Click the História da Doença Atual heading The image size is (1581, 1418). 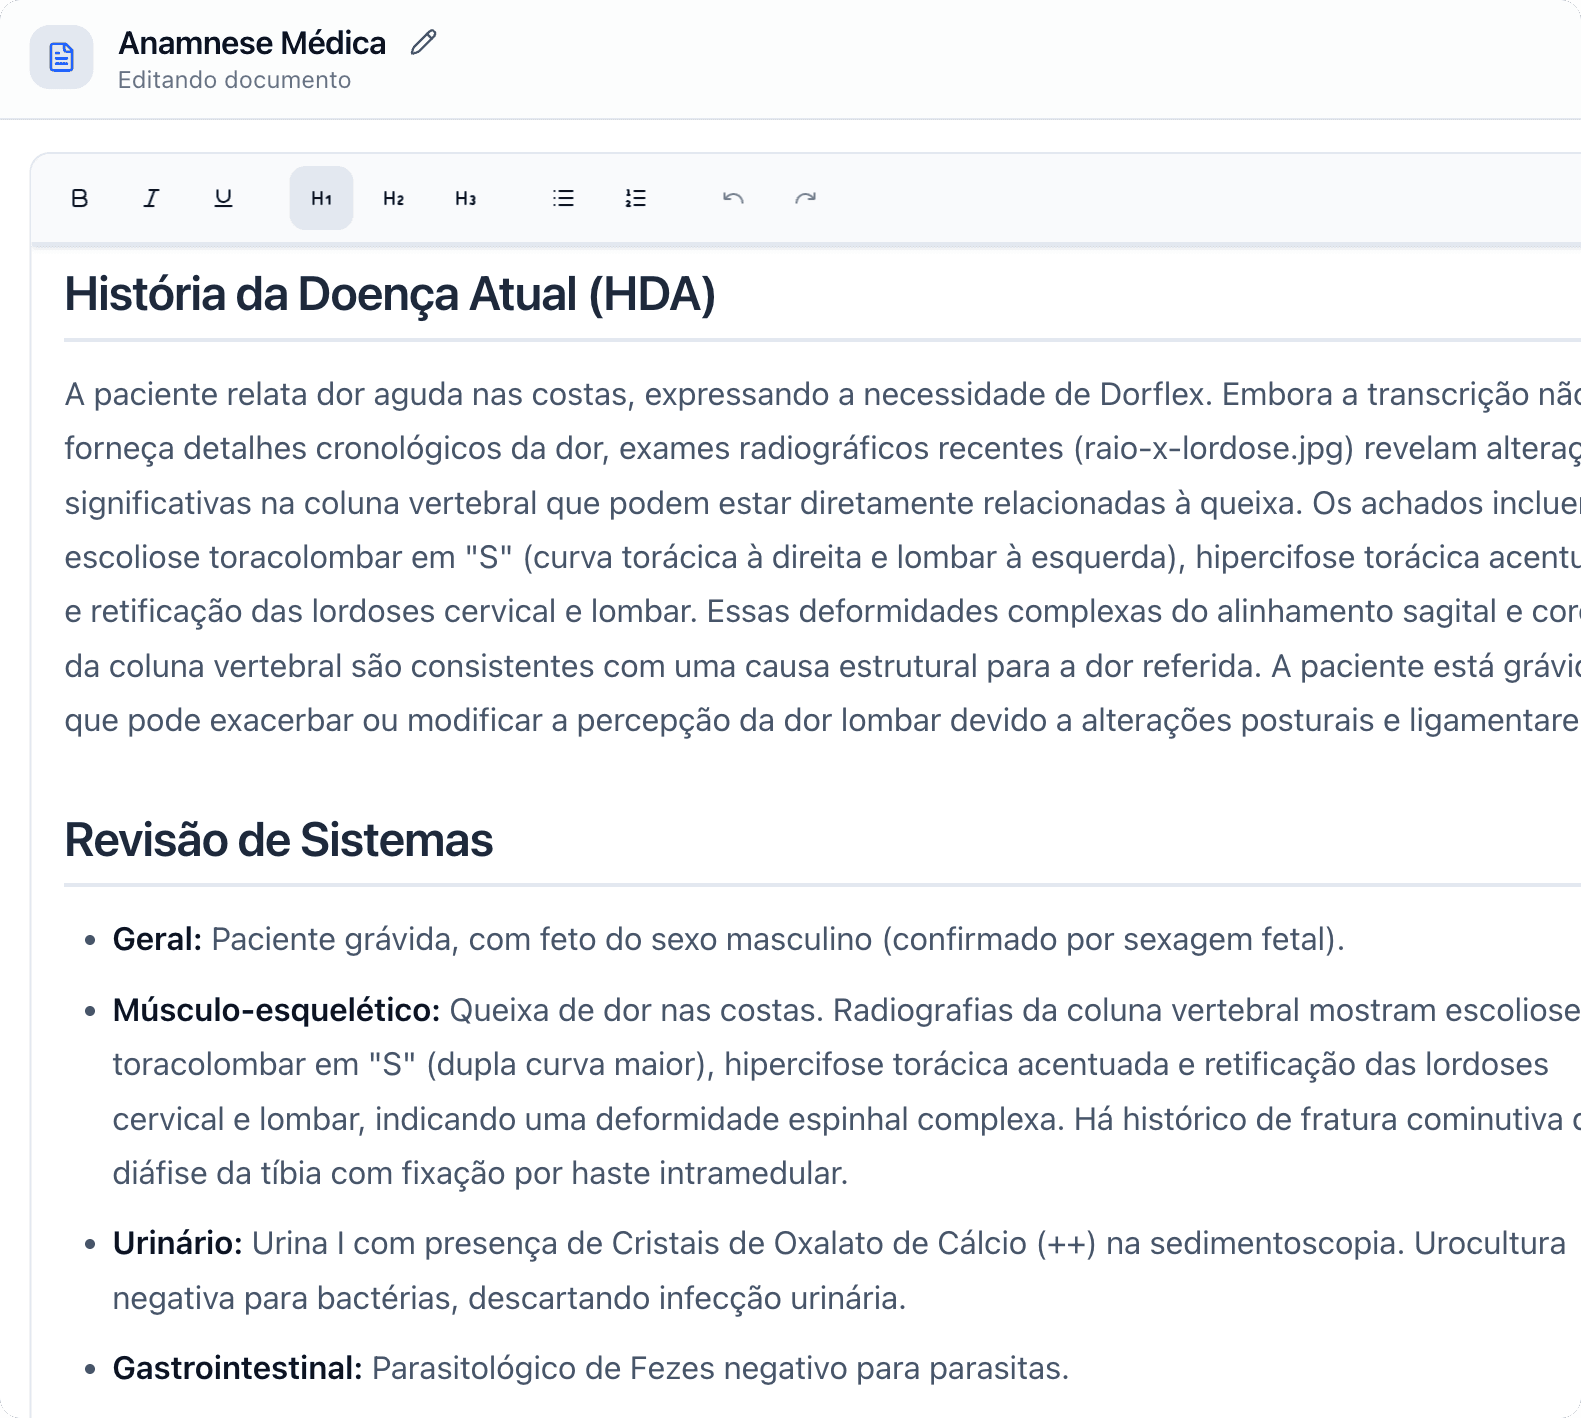point(390,294)
